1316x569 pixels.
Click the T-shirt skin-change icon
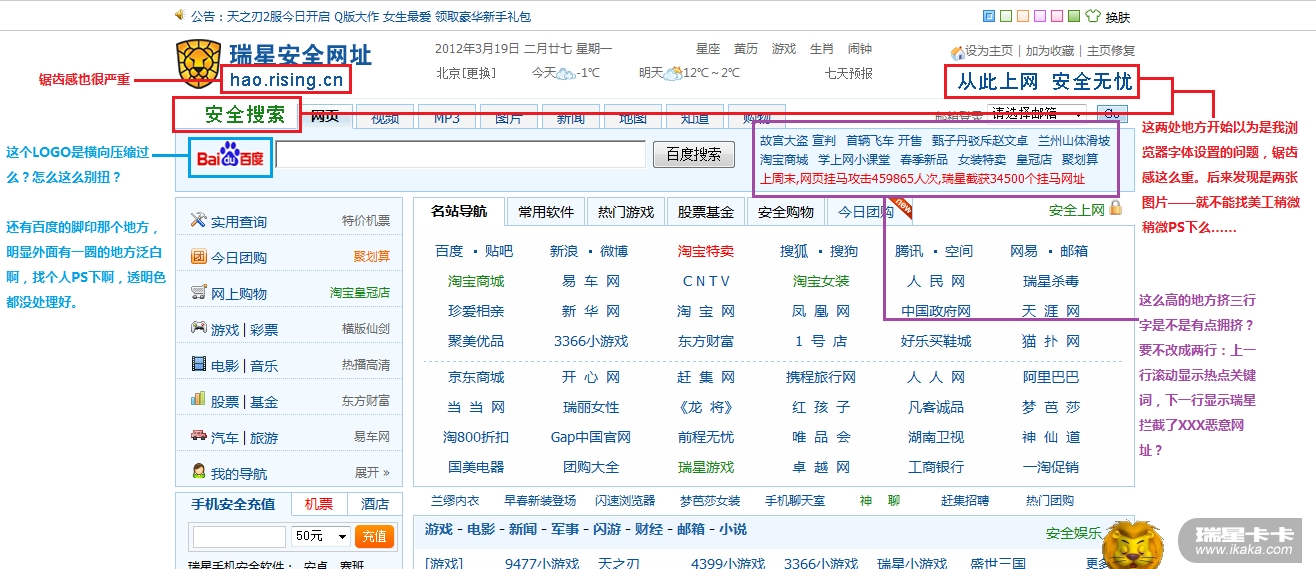(x=1092, y=16)
